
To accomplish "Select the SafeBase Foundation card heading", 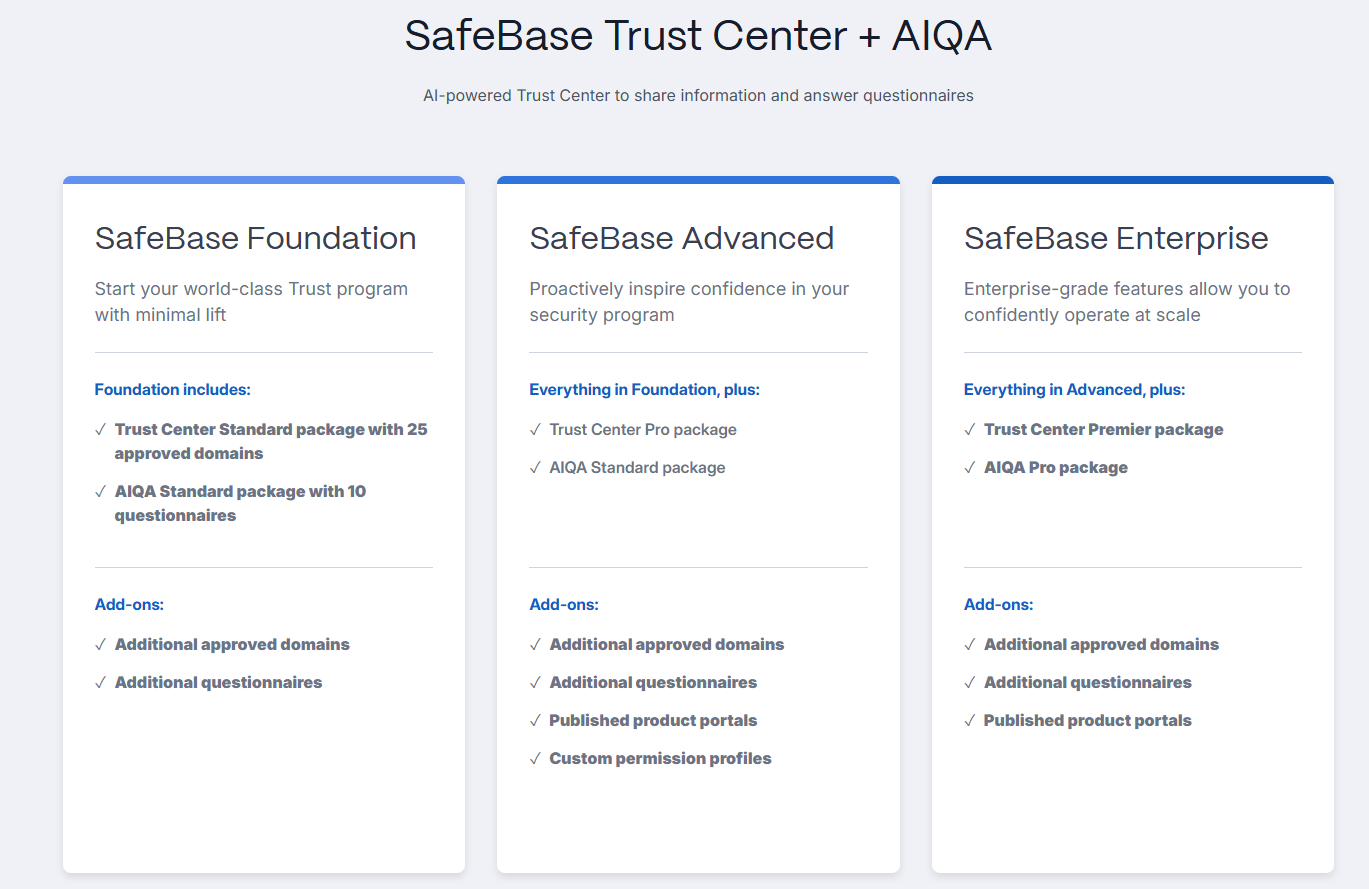I will [x=255, y=238].
